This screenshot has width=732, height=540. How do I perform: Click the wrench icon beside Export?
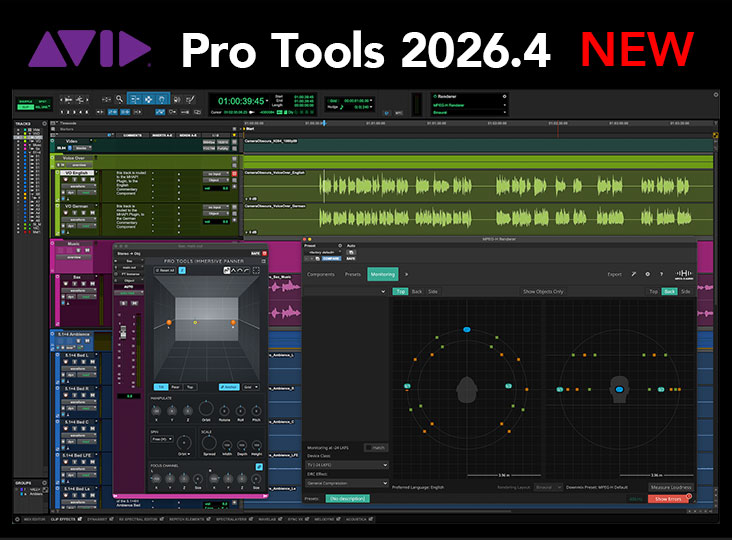pyautogui.click(x=632, y=274)
